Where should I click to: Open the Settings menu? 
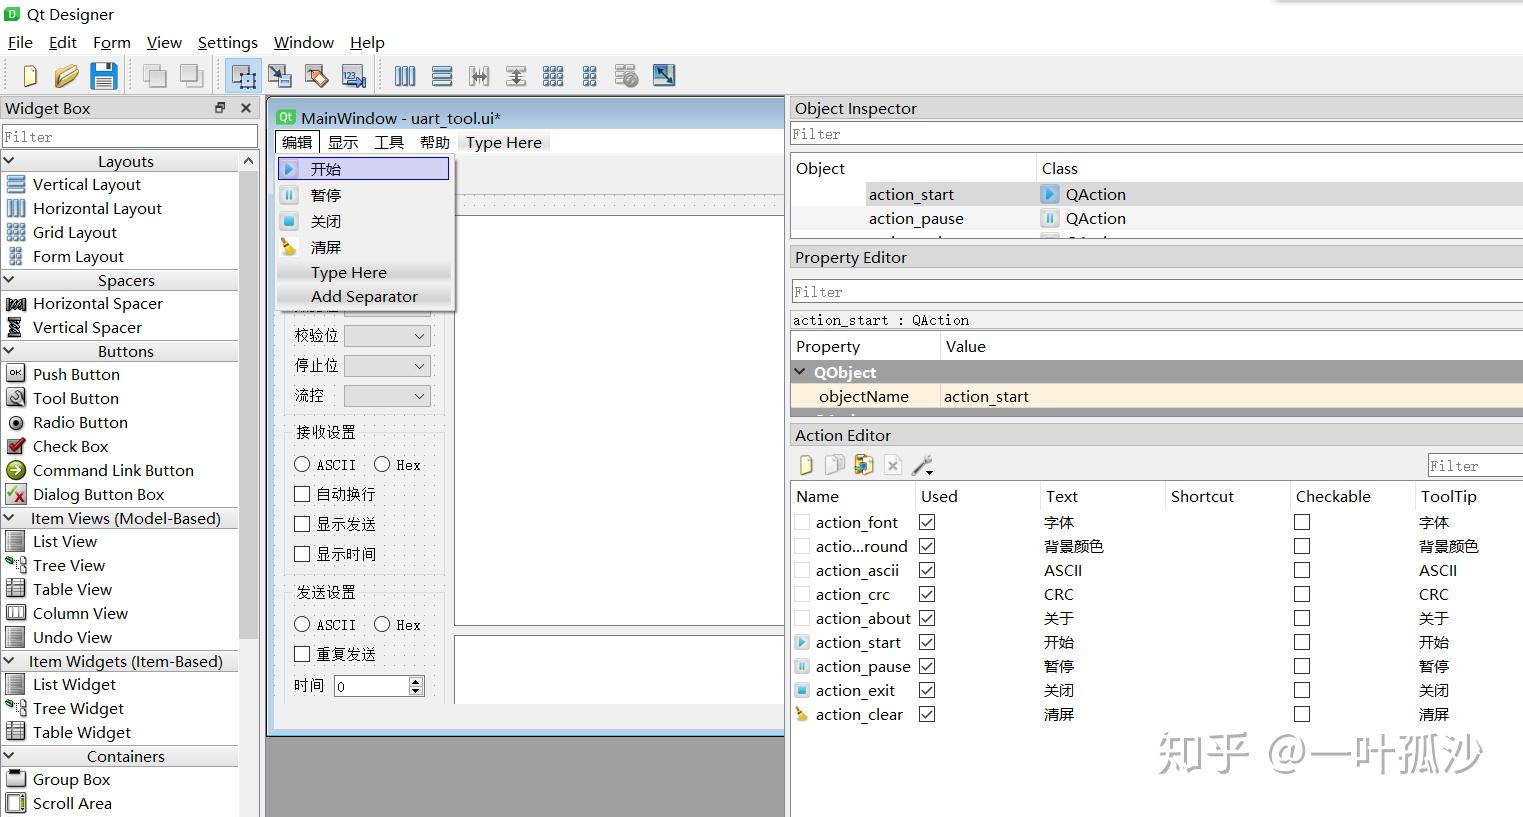point(227,42)
